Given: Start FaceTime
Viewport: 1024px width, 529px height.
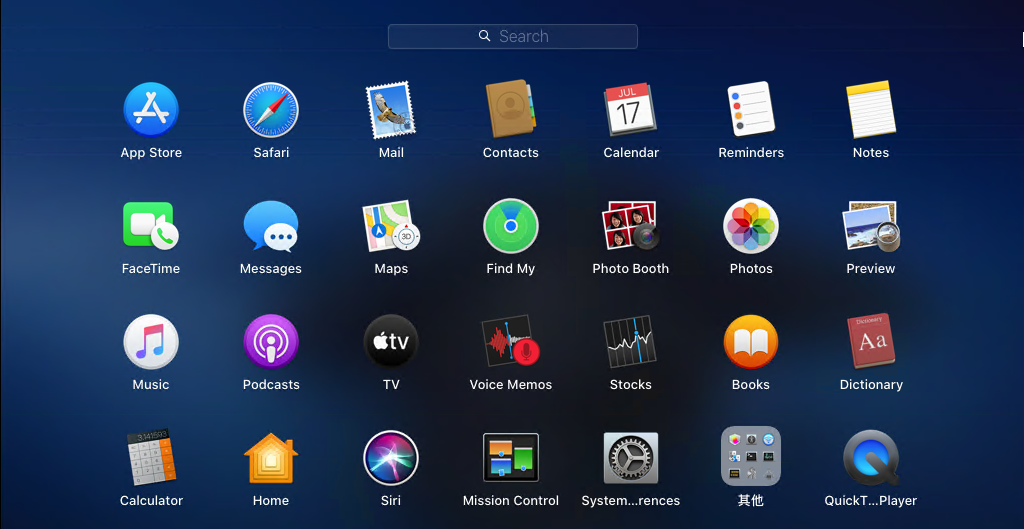Looking at the screenshot, I should pyautogui.click(x=151, y=226).
